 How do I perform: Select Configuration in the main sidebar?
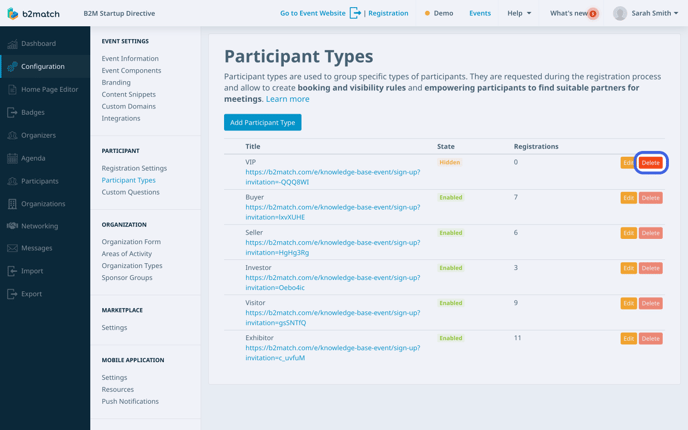(45, 66)
